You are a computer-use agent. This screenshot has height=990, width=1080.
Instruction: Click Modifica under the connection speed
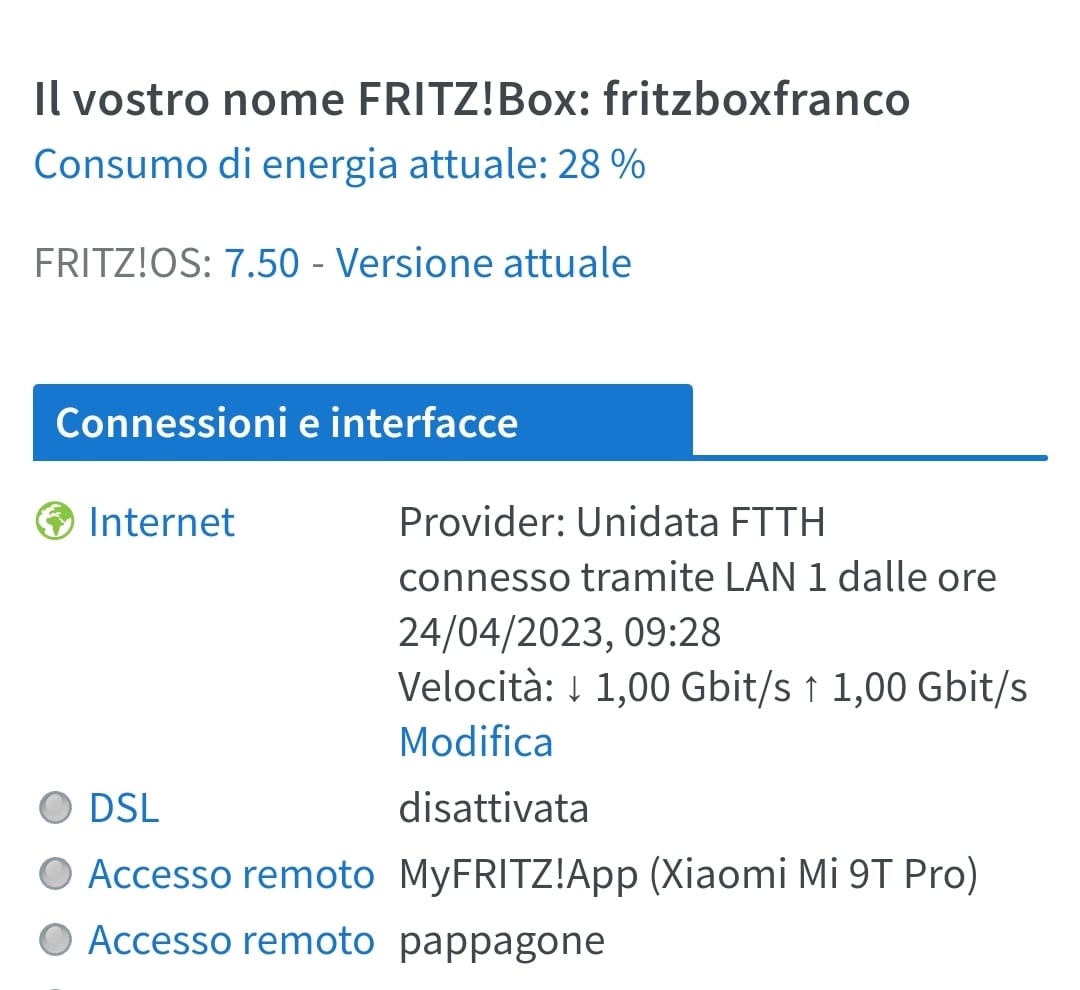click(x=476, y=742)
